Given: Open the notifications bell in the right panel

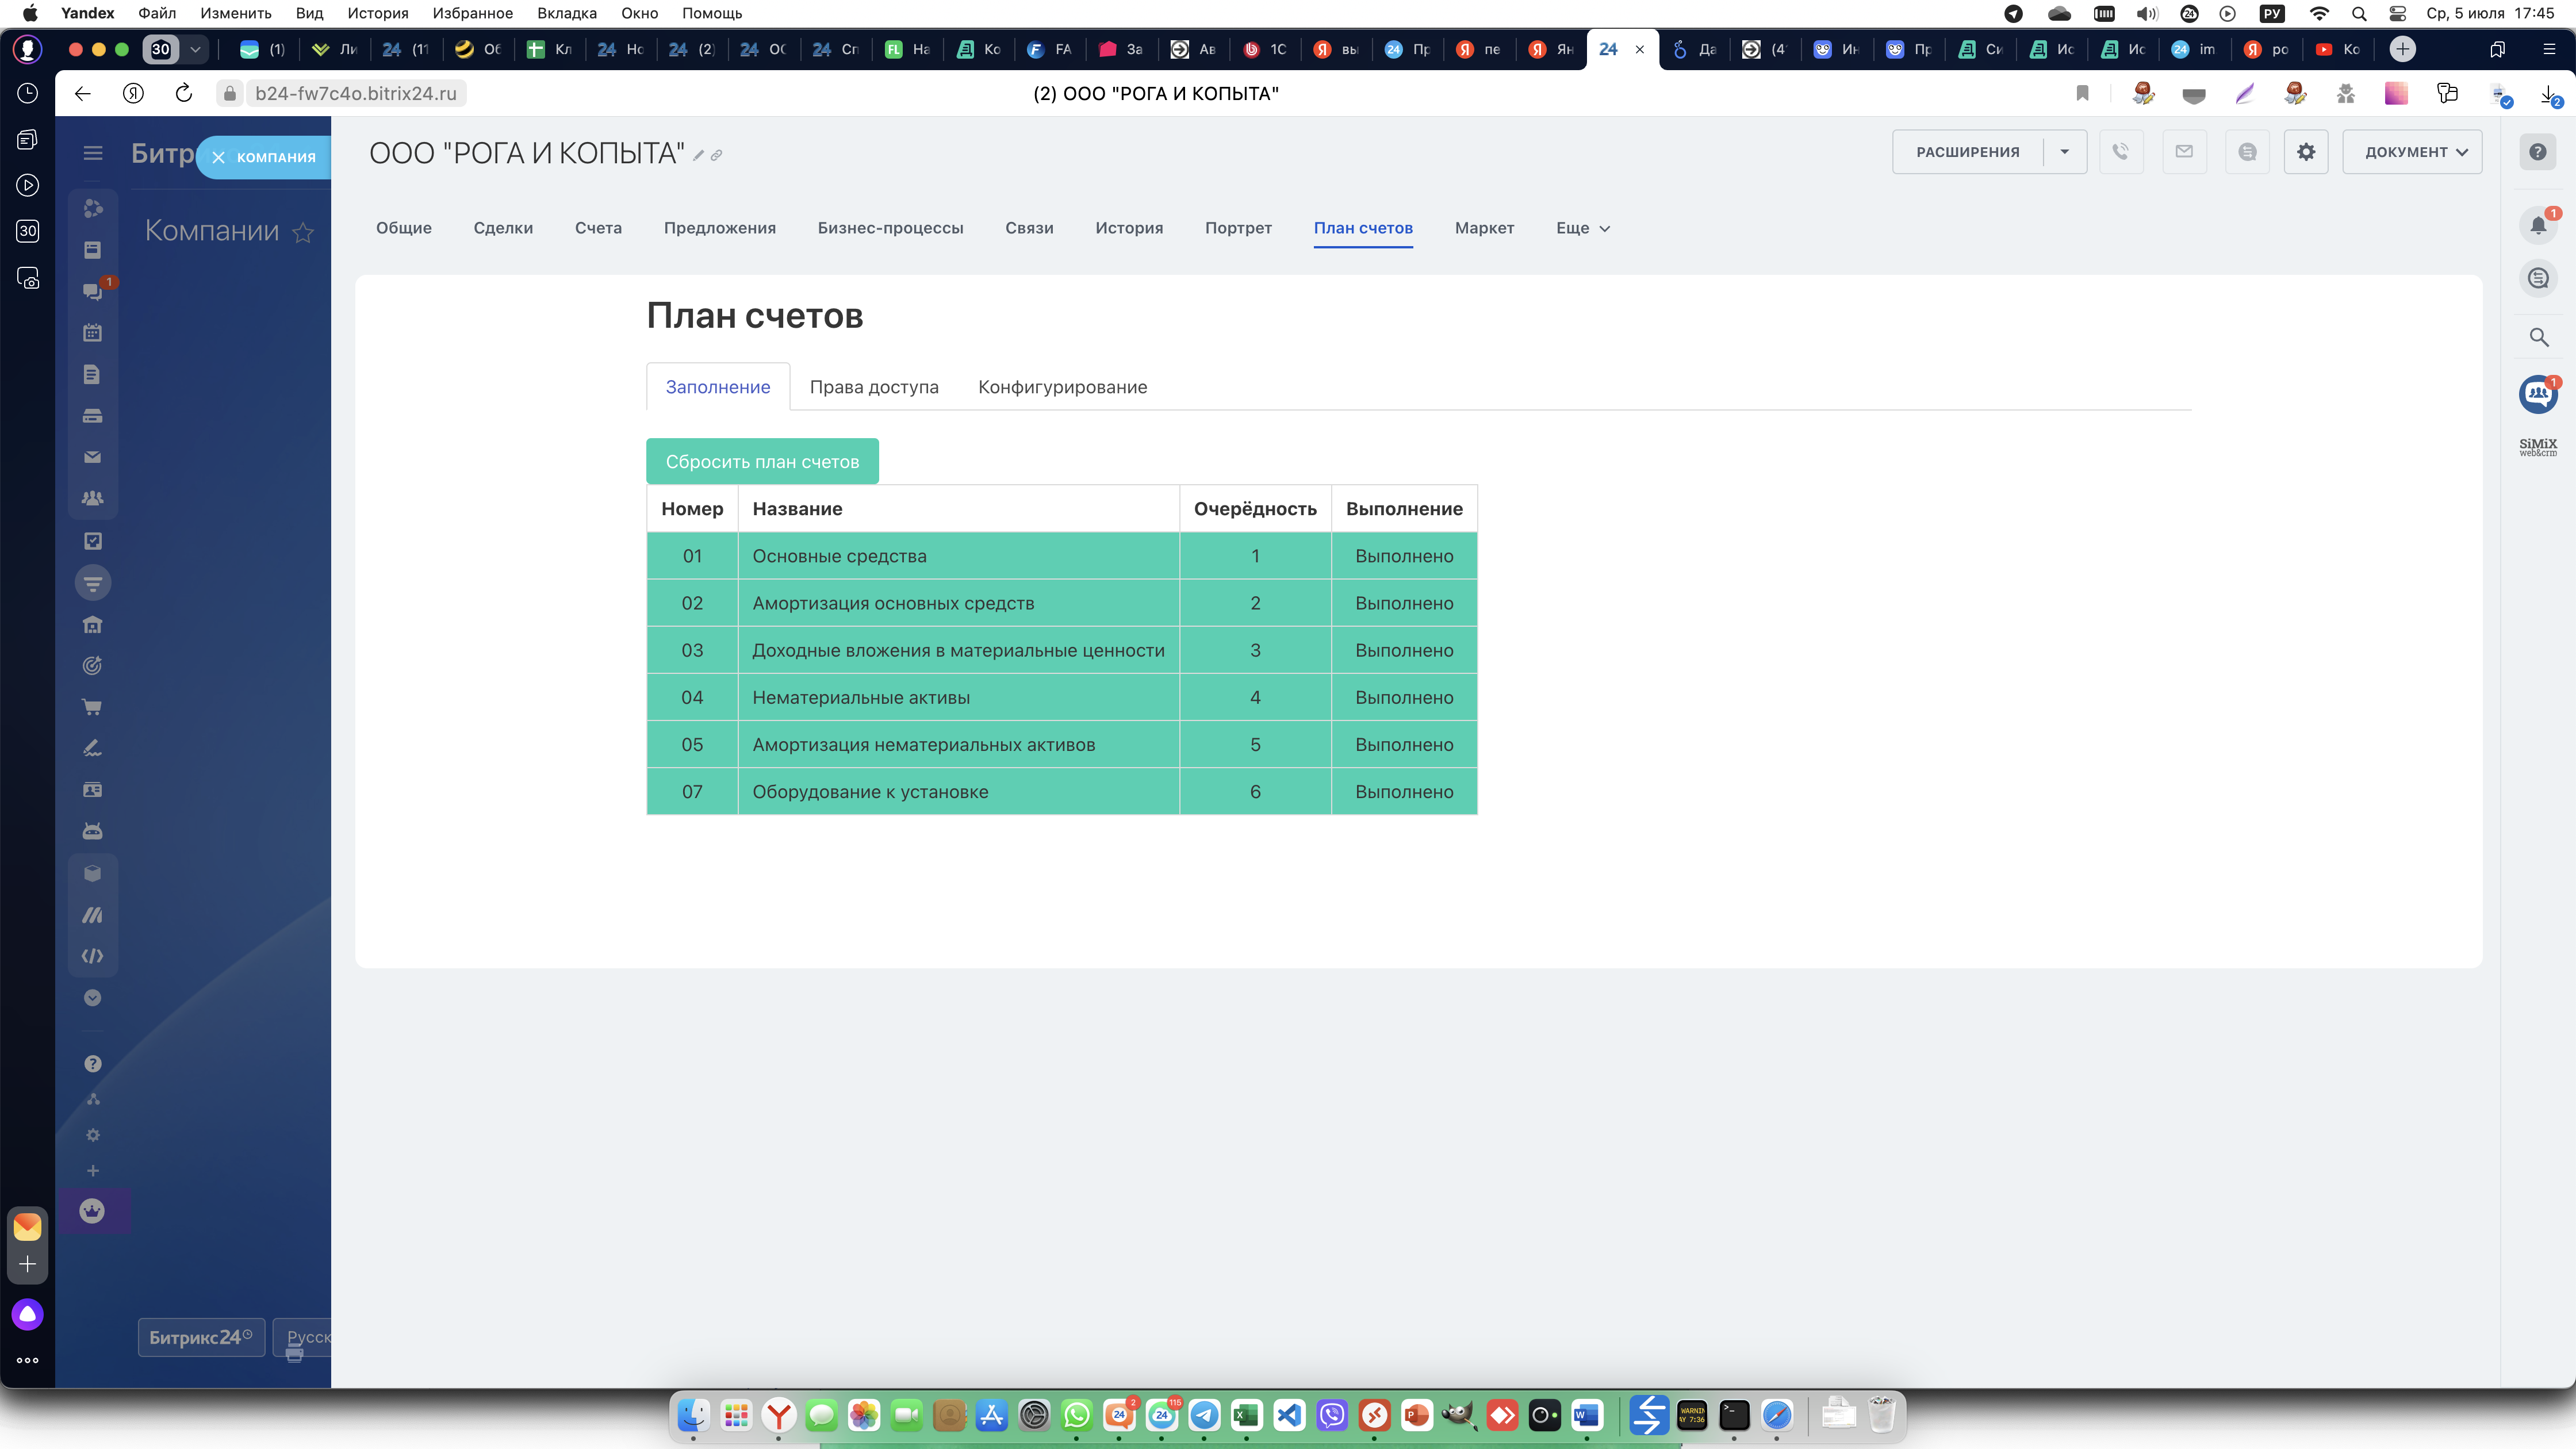Looking at the screenshot, I should pyautogui.click(x=2537, y=225).
